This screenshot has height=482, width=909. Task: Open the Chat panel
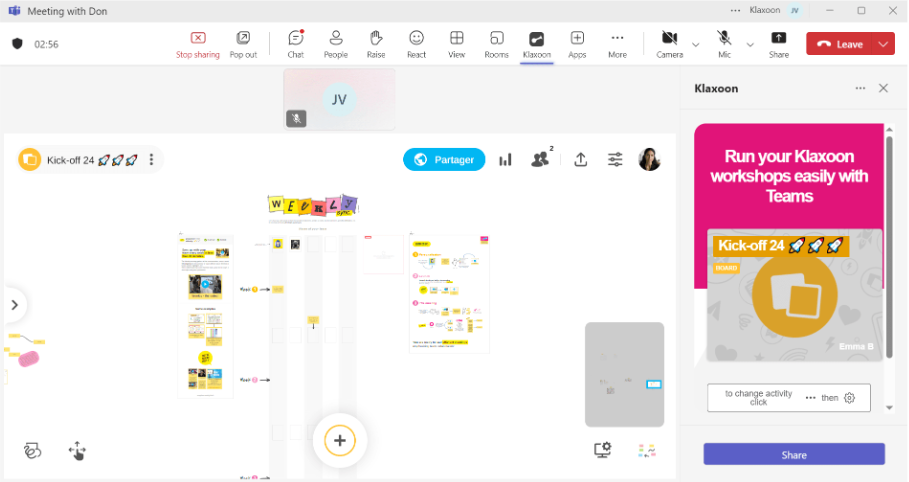point(295,43)
